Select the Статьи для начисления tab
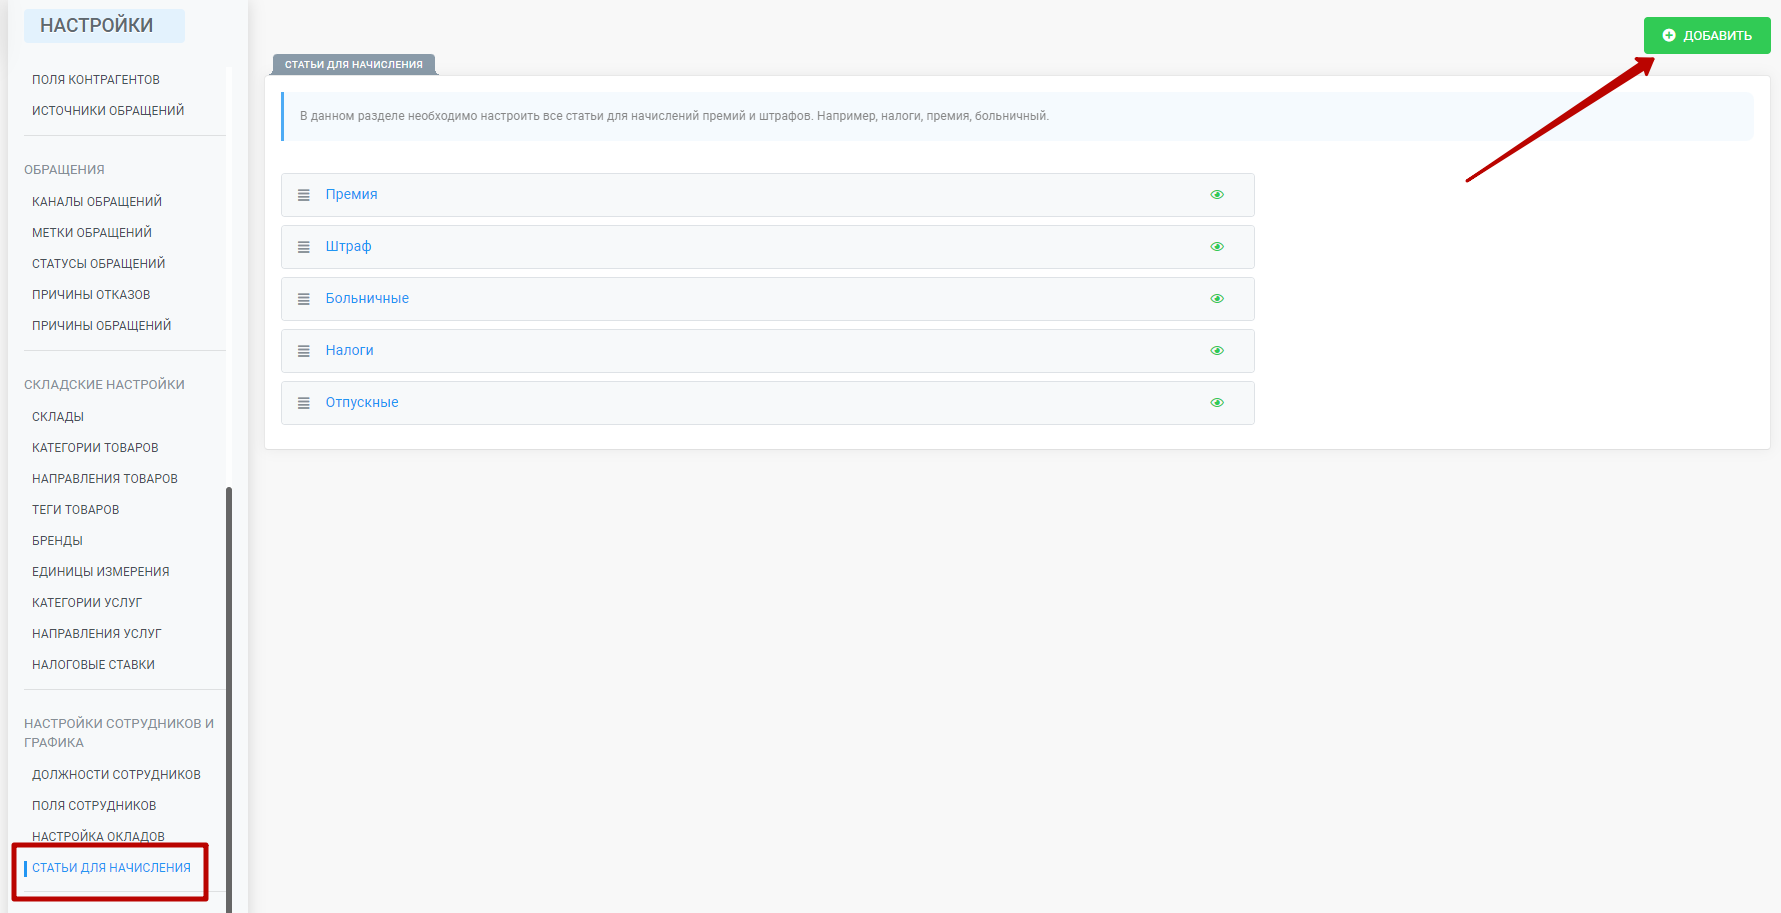 (354, 64)
